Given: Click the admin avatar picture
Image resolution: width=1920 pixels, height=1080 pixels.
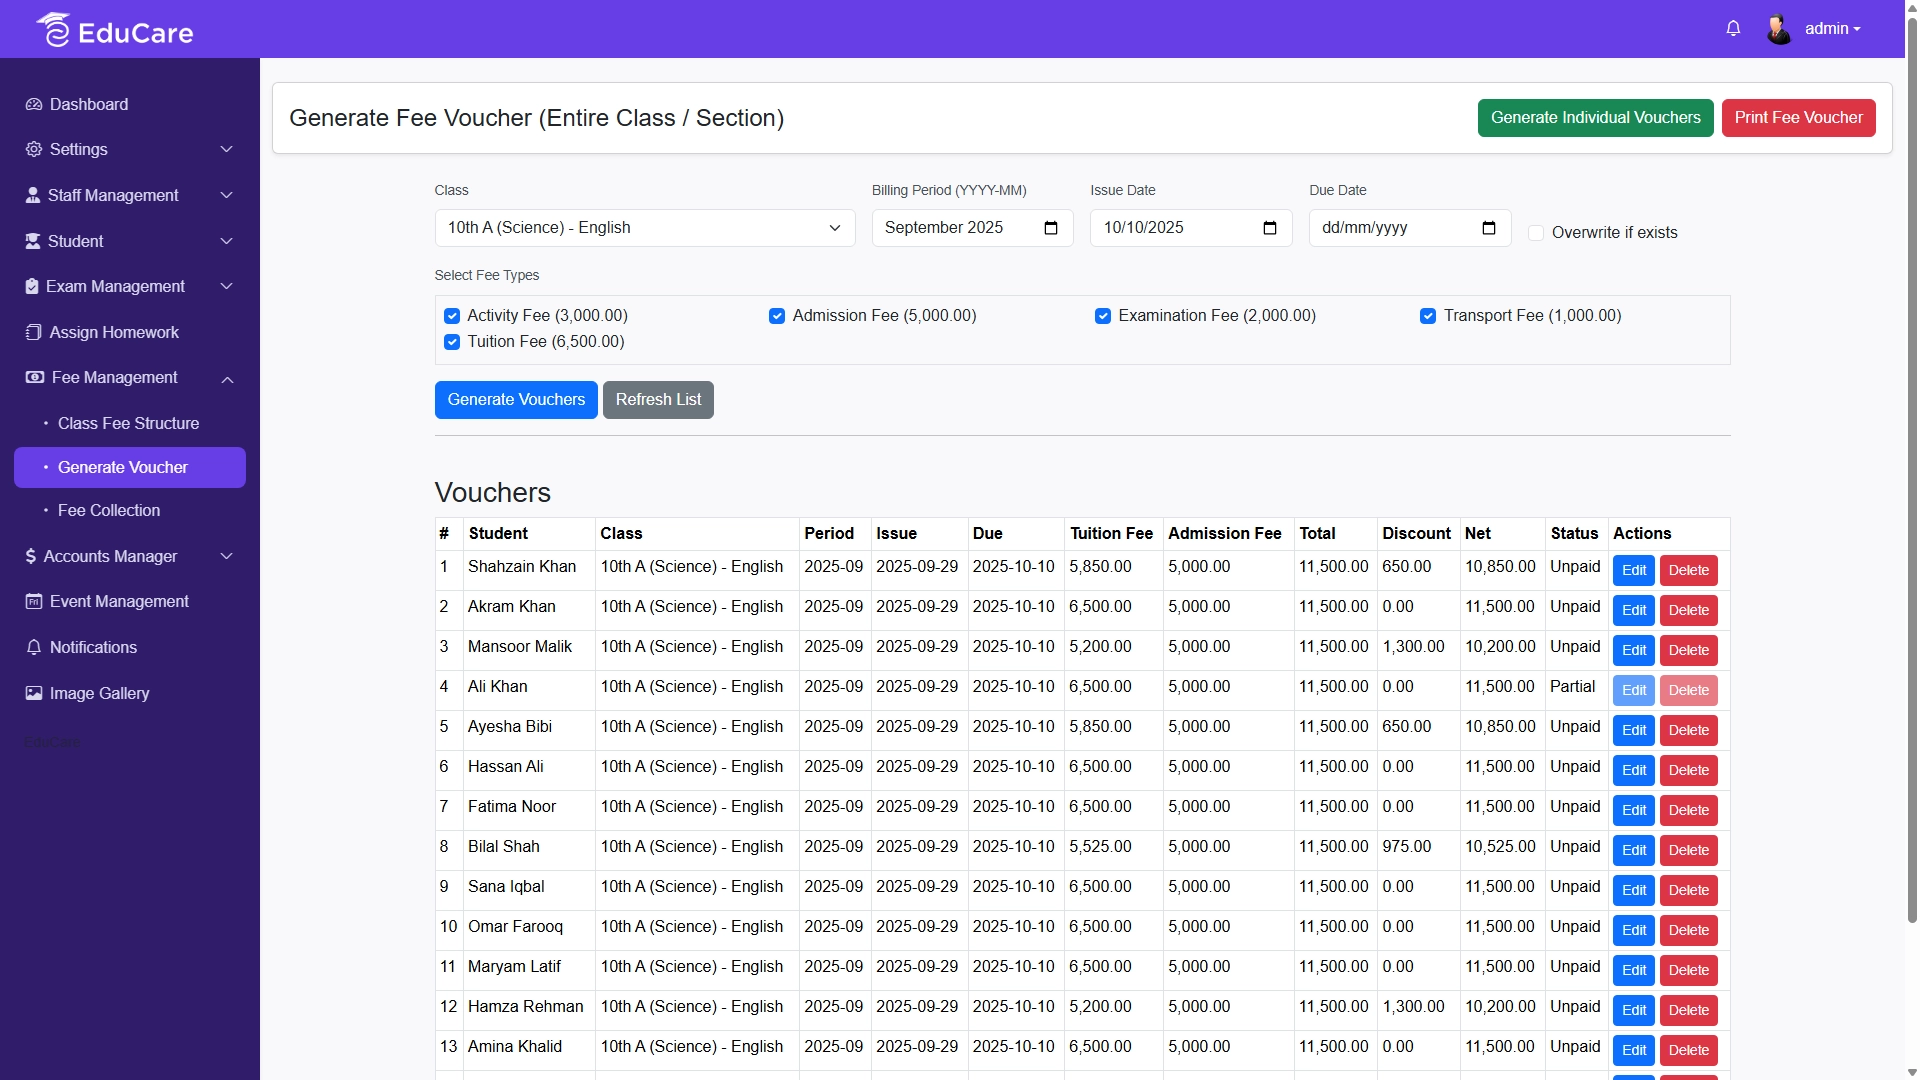Looking at the screenshot, I should (x=1779, y=29).
